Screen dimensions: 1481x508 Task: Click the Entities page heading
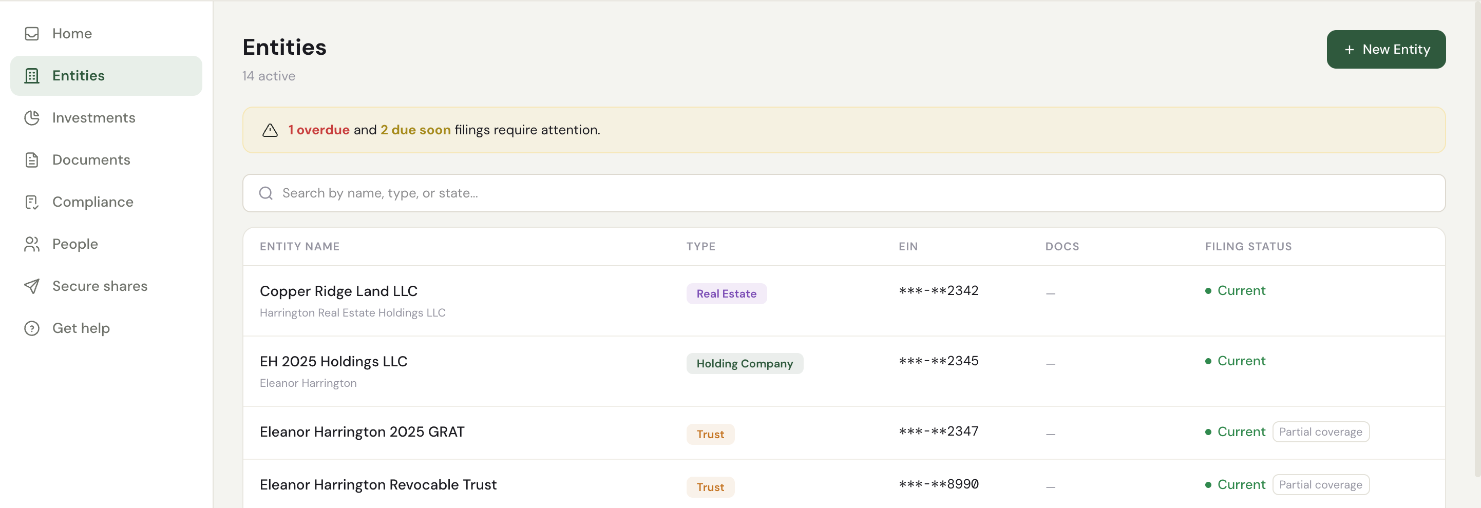(285, 47)
